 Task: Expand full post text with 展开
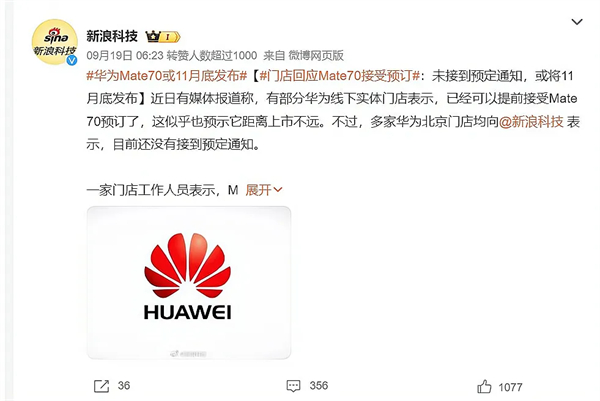[258, 190]
